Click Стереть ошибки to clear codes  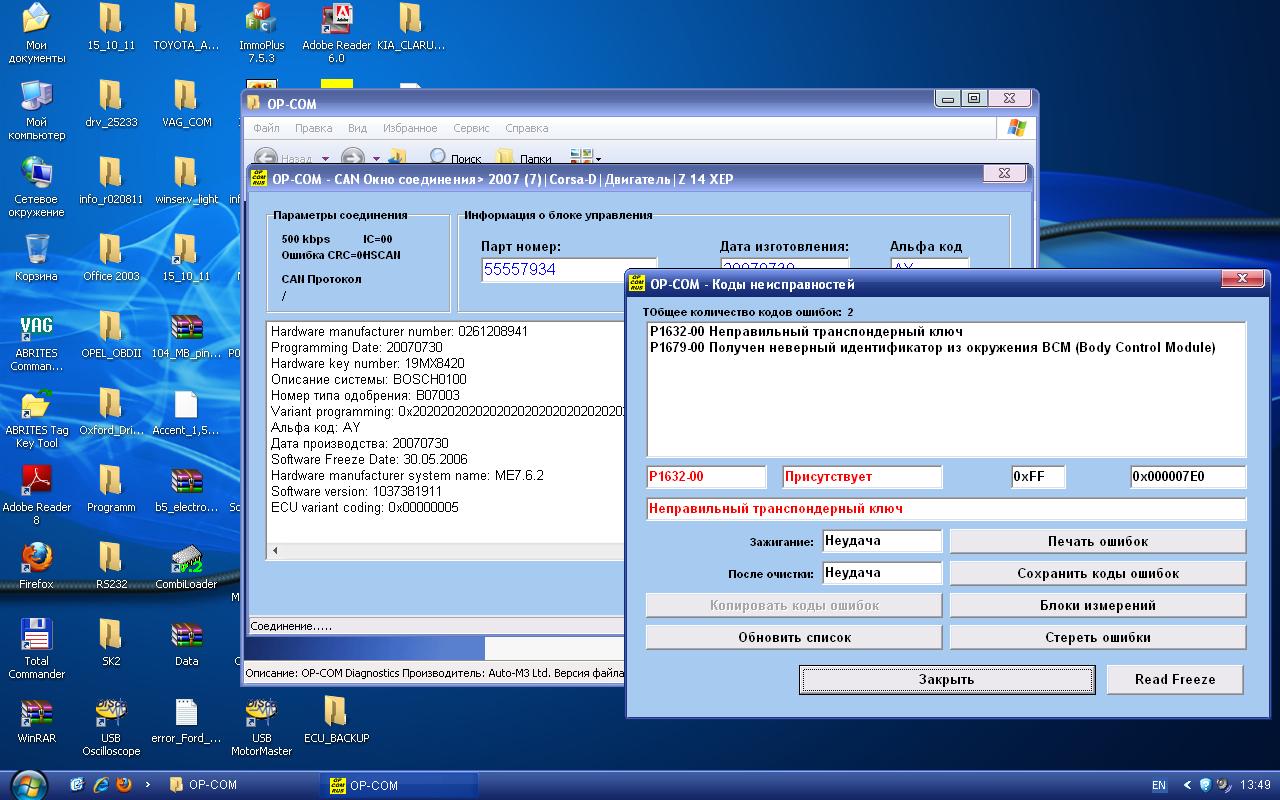point(1098,637)
